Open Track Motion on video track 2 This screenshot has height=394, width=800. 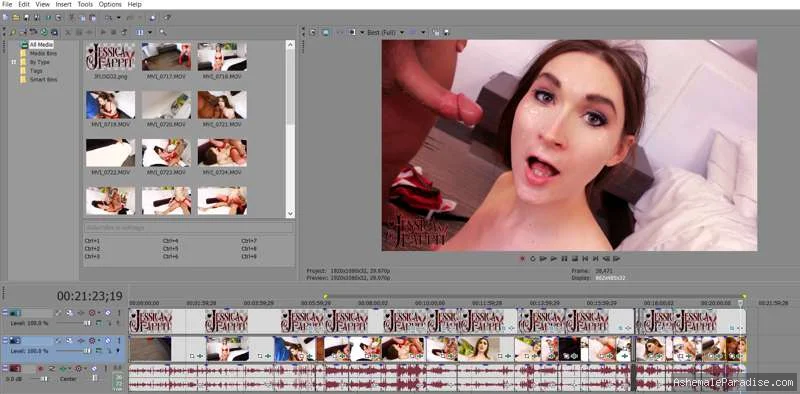click(x=69, y=340)
